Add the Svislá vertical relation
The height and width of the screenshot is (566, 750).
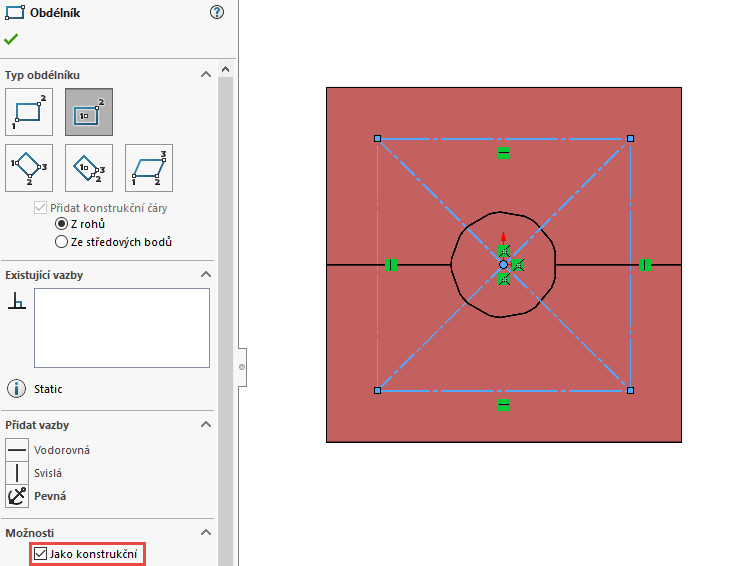click(17, 473)
